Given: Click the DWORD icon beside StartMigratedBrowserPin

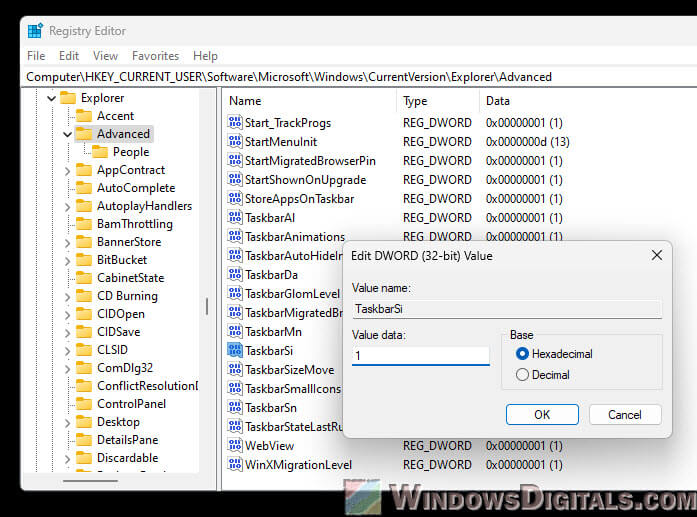Looking at the screenshot, I should point(235,160).
